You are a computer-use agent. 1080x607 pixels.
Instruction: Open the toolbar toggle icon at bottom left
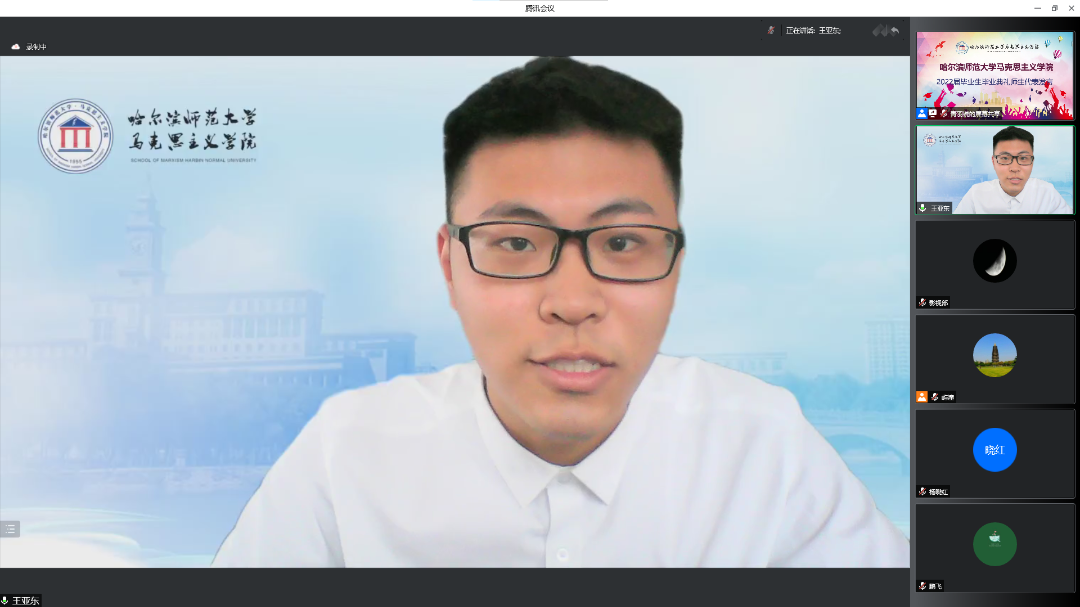click(10, 529)
